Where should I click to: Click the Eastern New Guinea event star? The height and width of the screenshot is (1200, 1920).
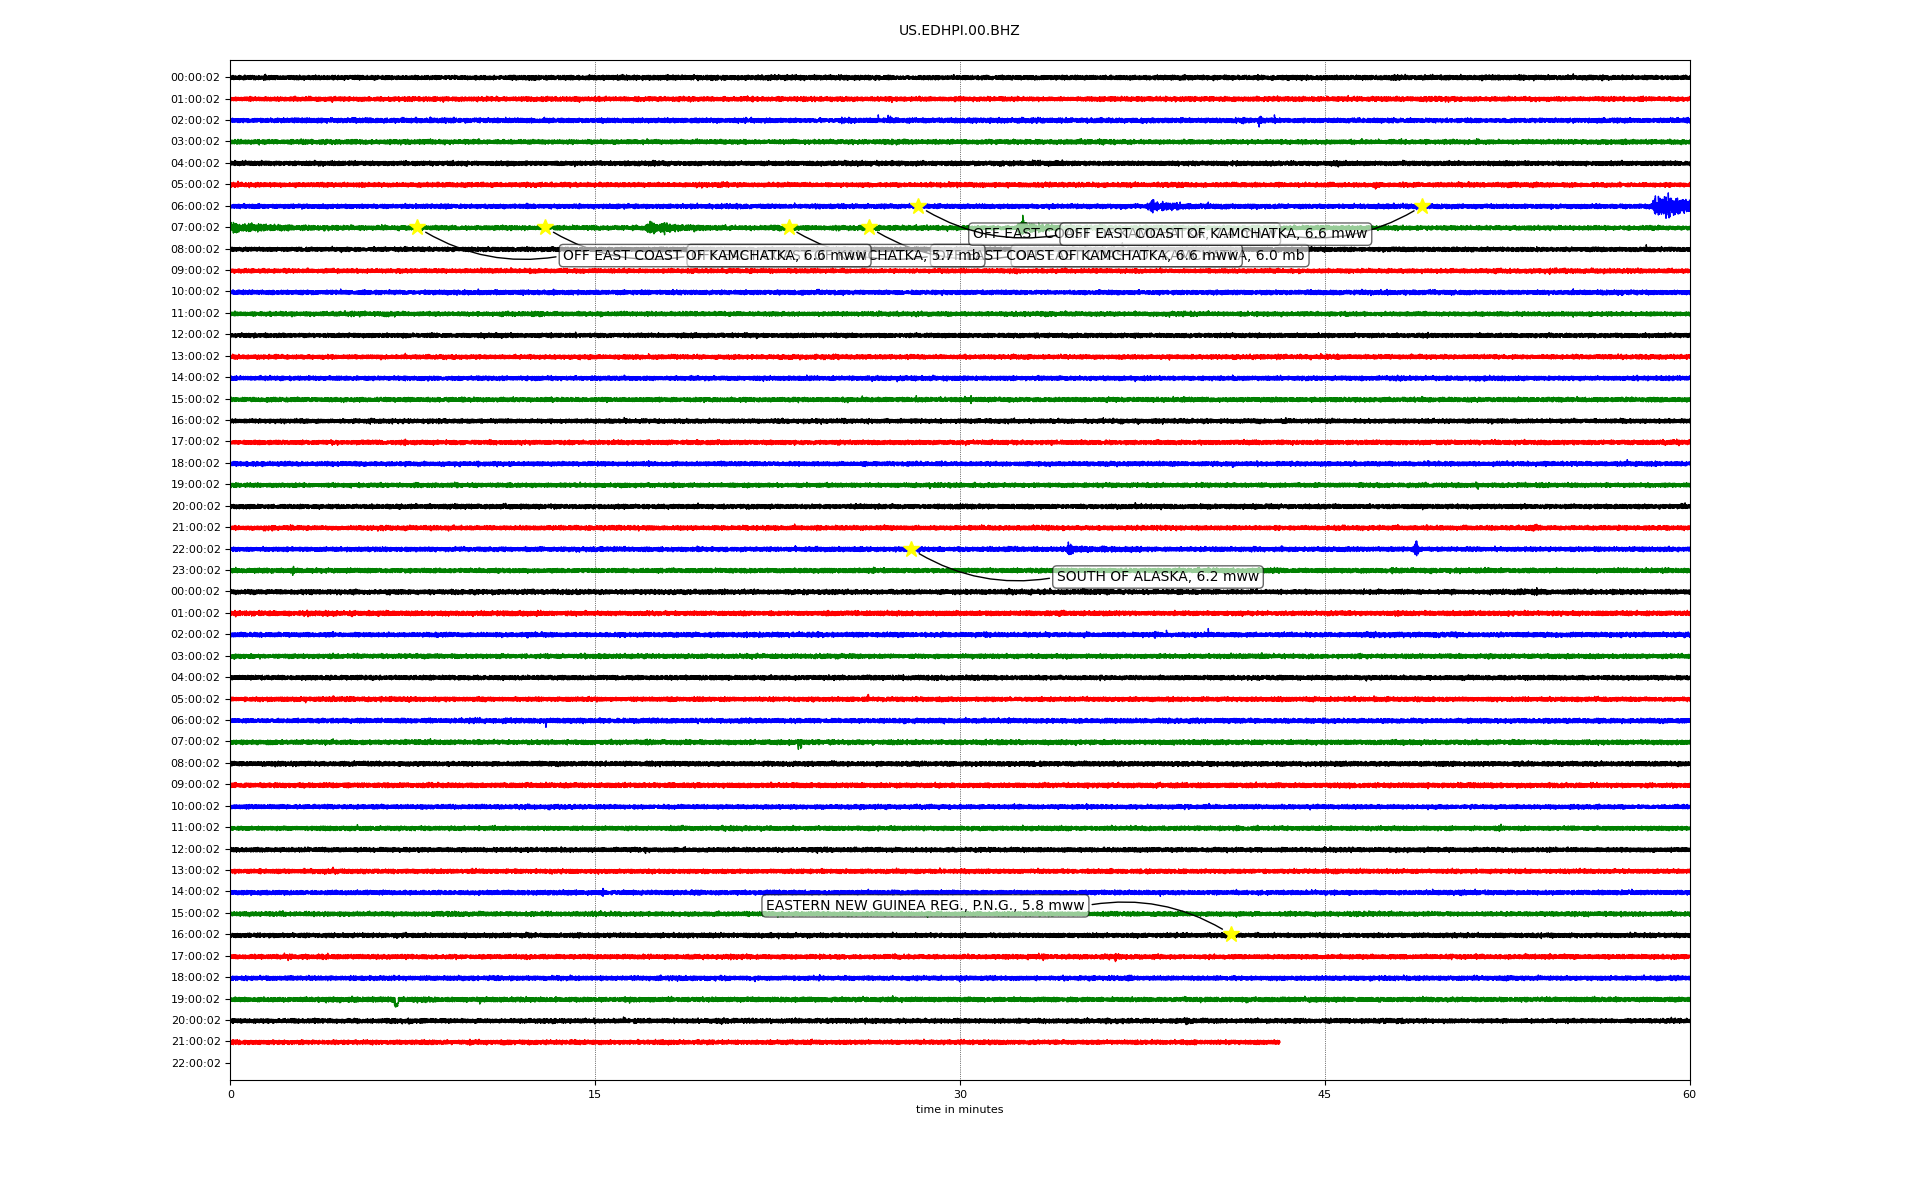[1231, 935]
